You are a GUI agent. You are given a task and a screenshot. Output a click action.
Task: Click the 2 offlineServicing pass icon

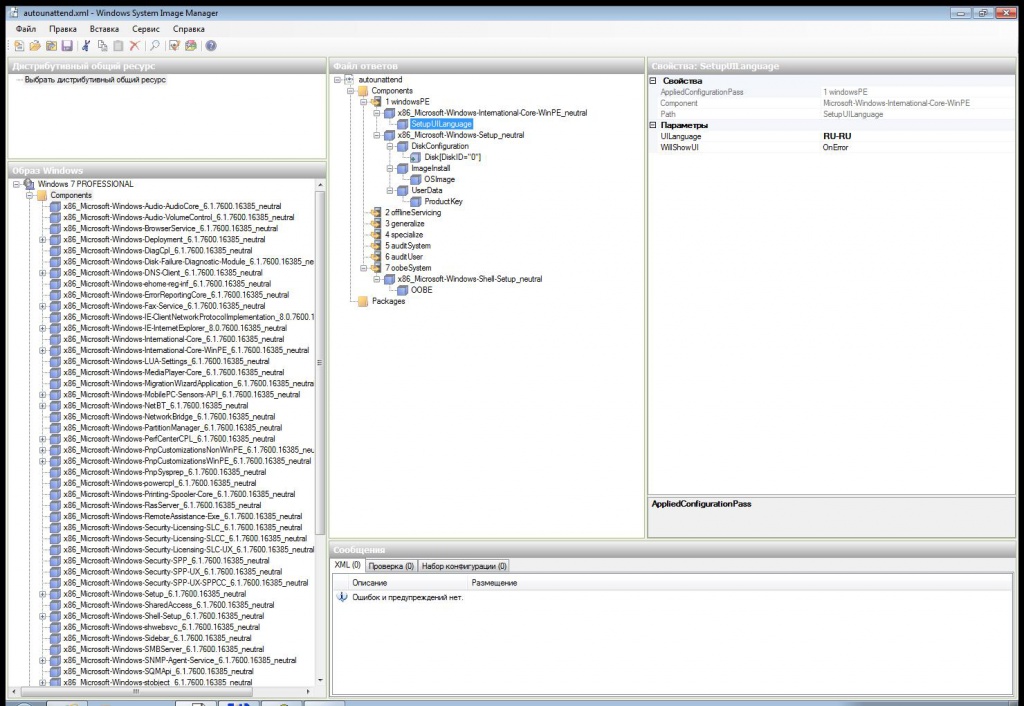(x=376, y=212)
